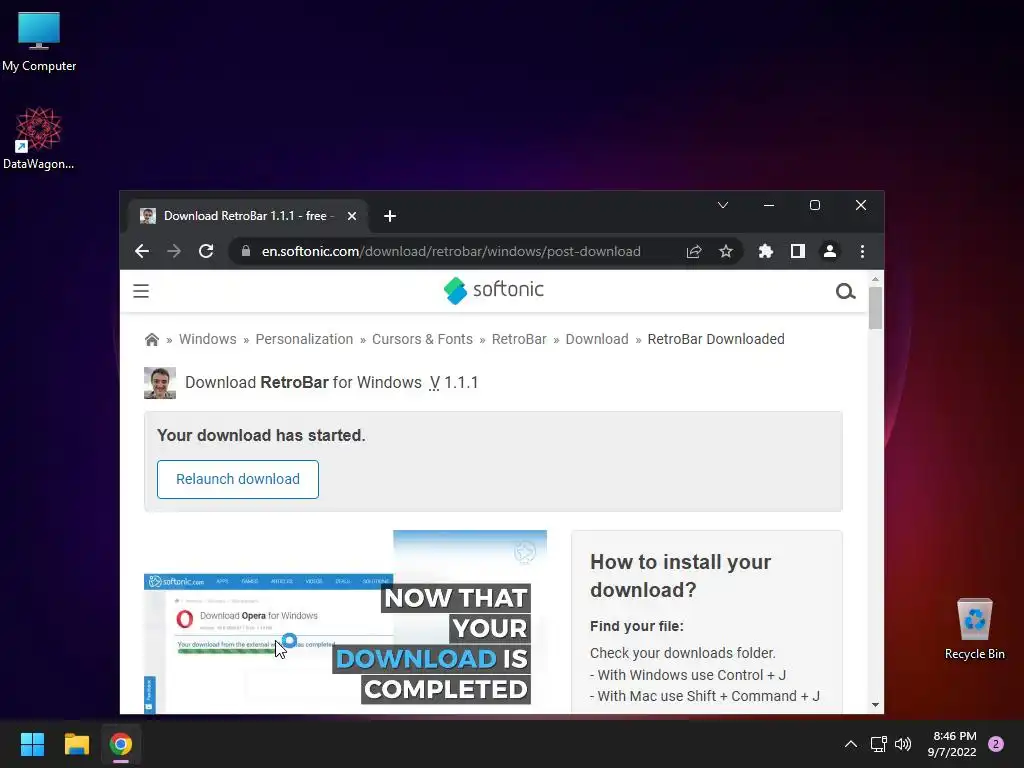Open Cursors & Fonts breadcrumb
Viewport: 1024px width, 768px height.
point(423,340)
